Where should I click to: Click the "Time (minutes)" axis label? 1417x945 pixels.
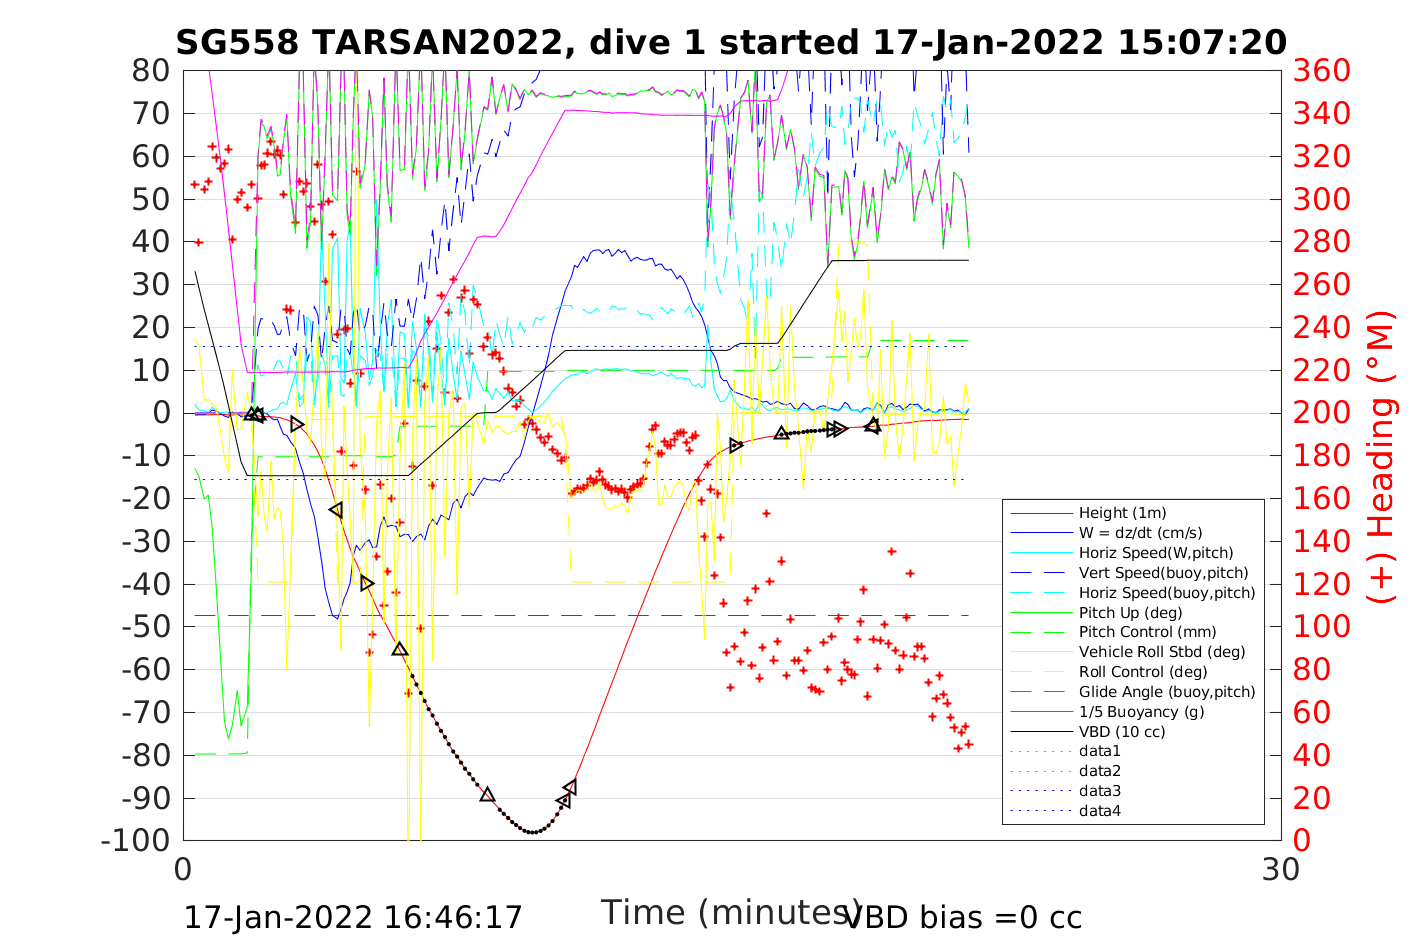pos(731,912)
